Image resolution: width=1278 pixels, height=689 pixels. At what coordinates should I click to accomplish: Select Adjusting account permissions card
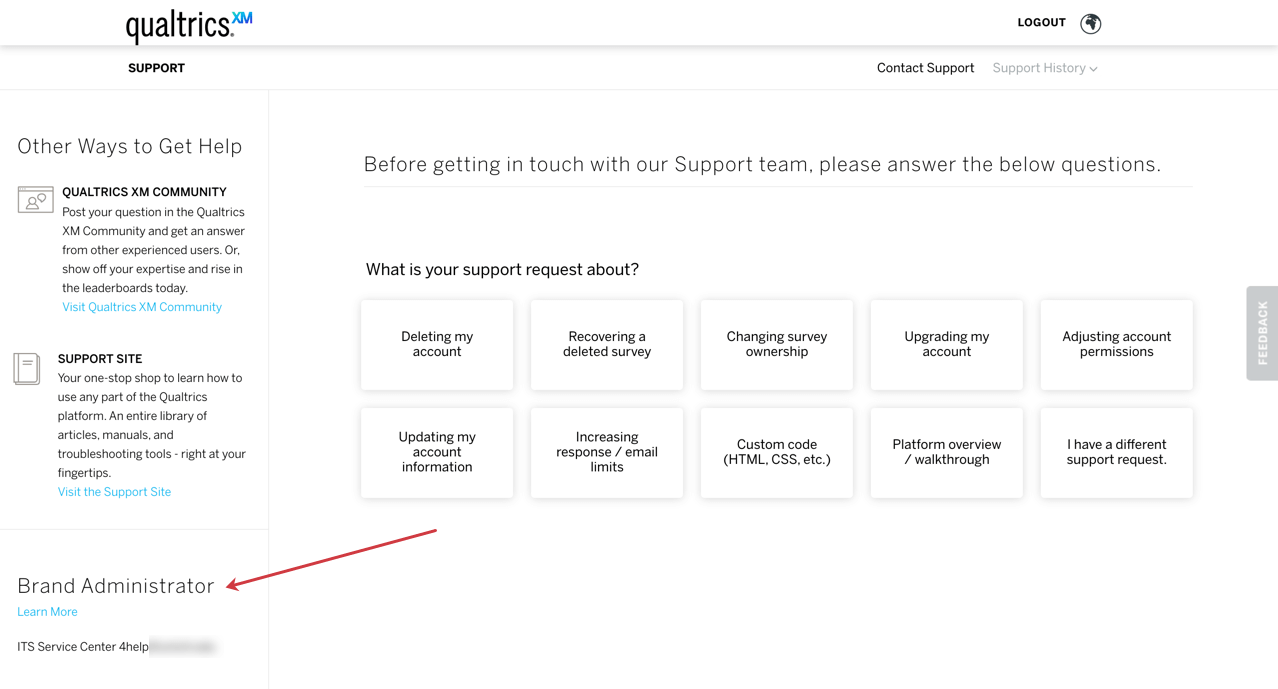click(1116, 345)
